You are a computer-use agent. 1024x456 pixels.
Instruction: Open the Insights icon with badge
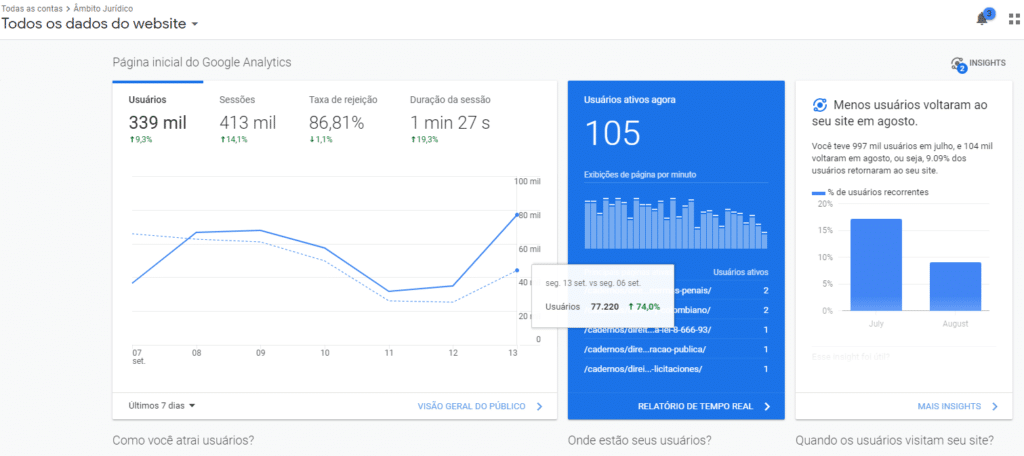tap(957, 64)
